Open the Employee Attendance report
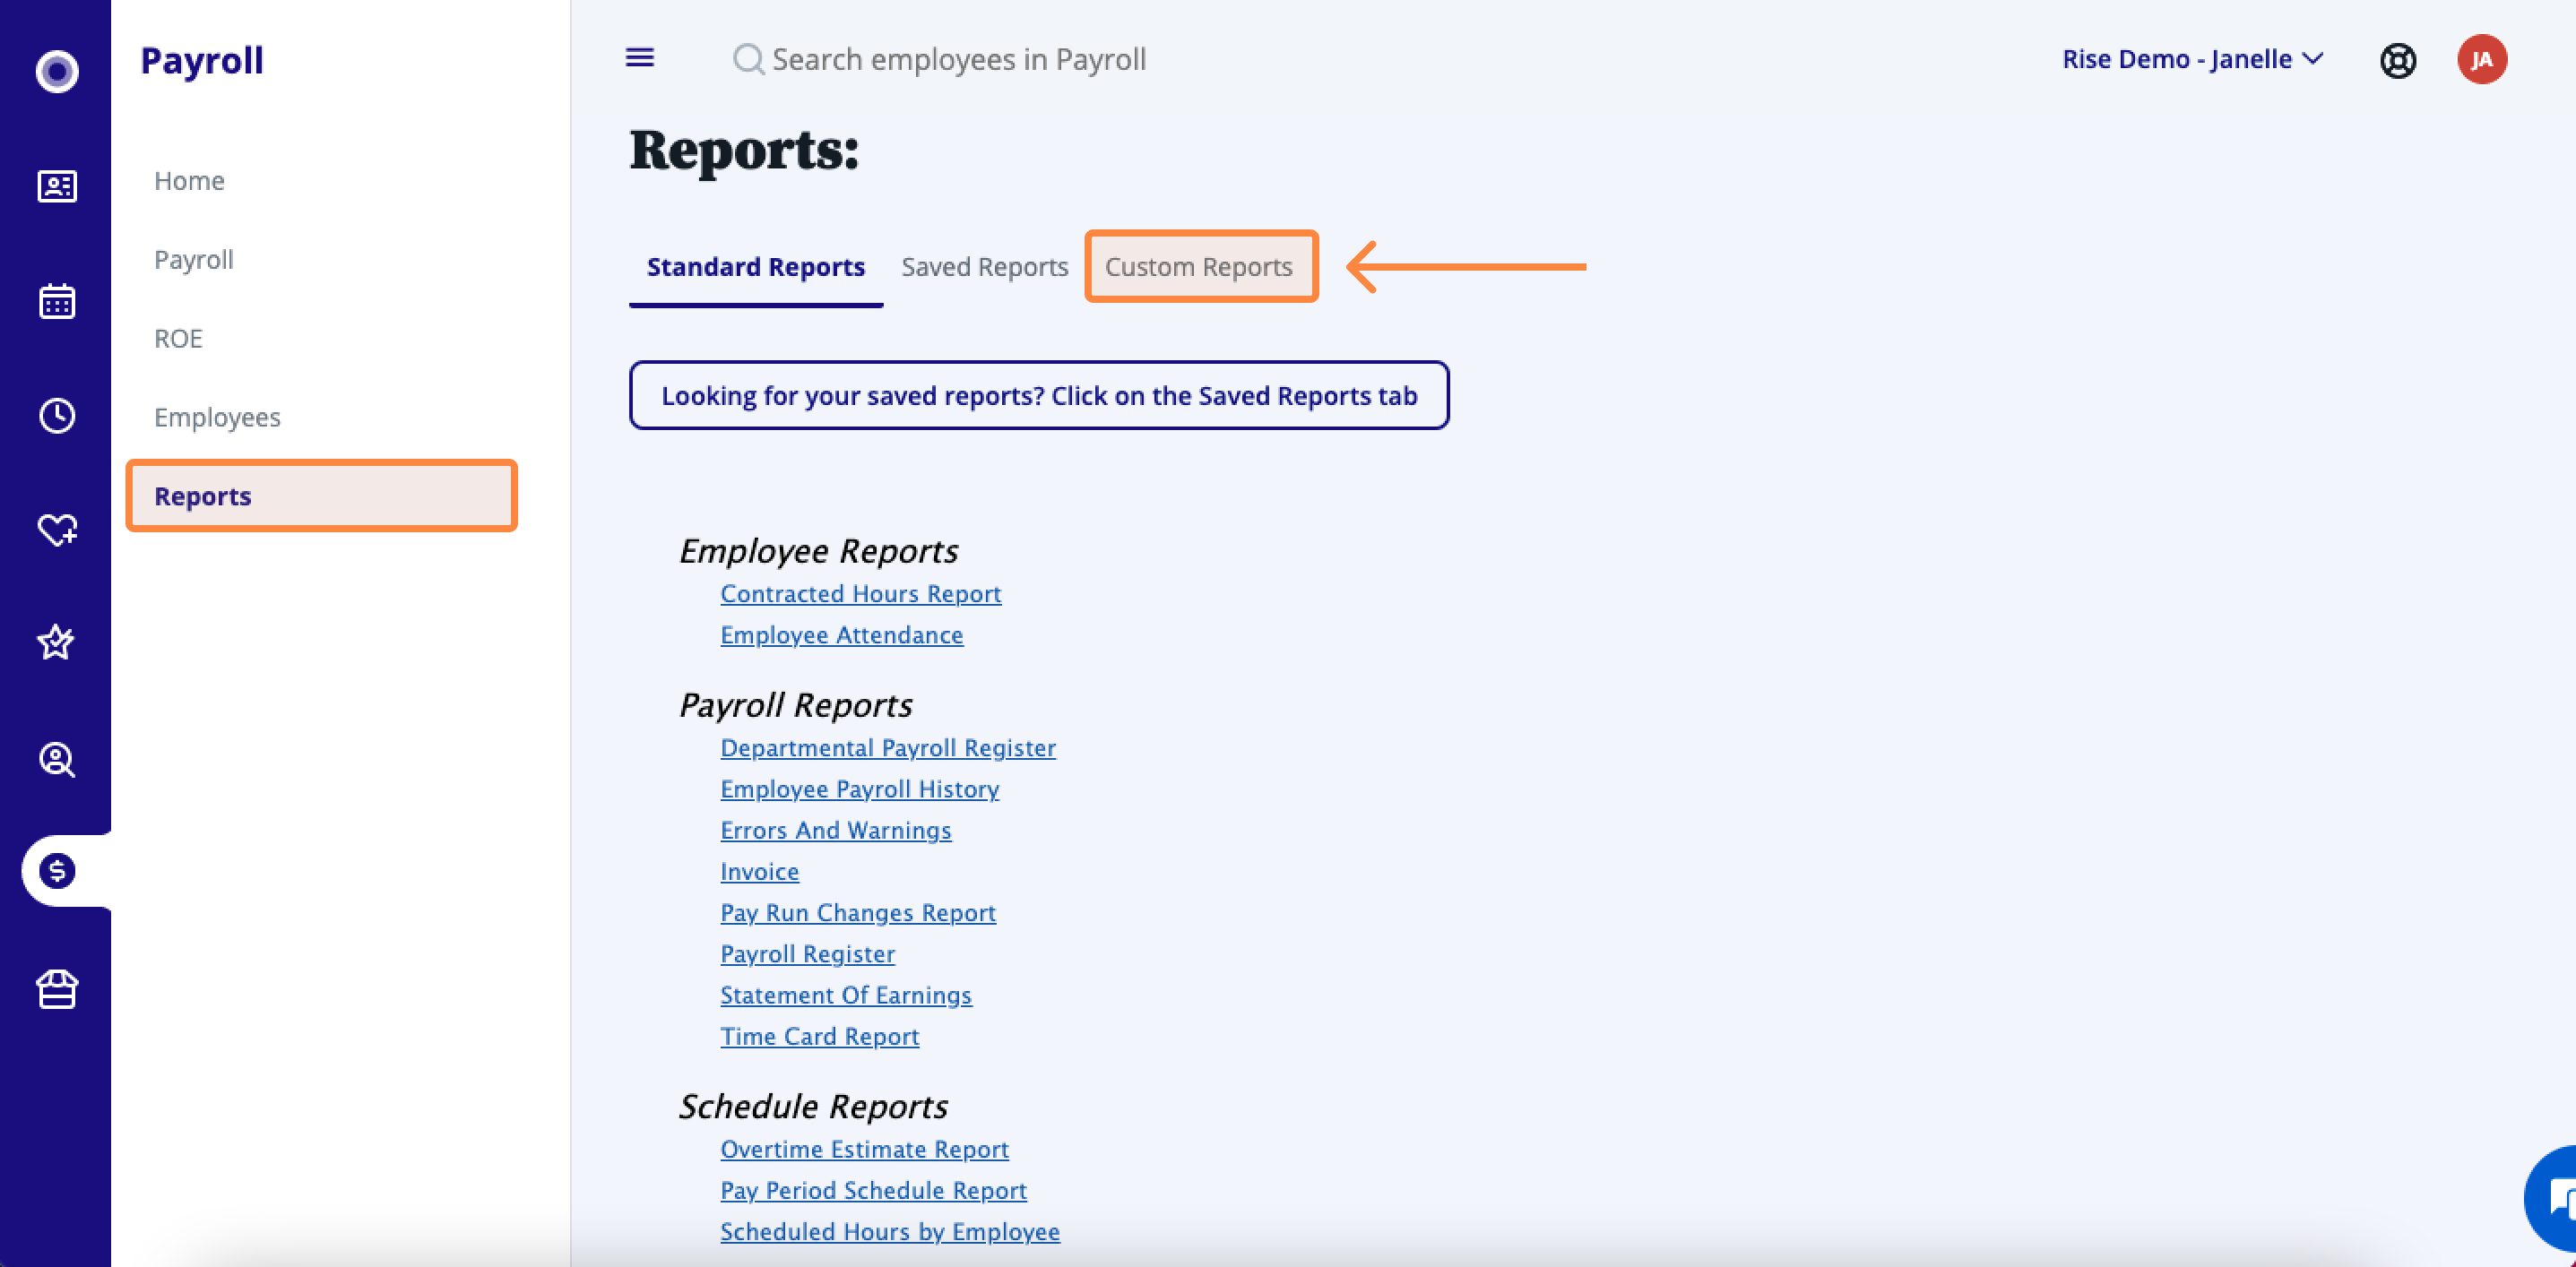The width and height of the screenshot is (2576, 1267). (842, 635)
